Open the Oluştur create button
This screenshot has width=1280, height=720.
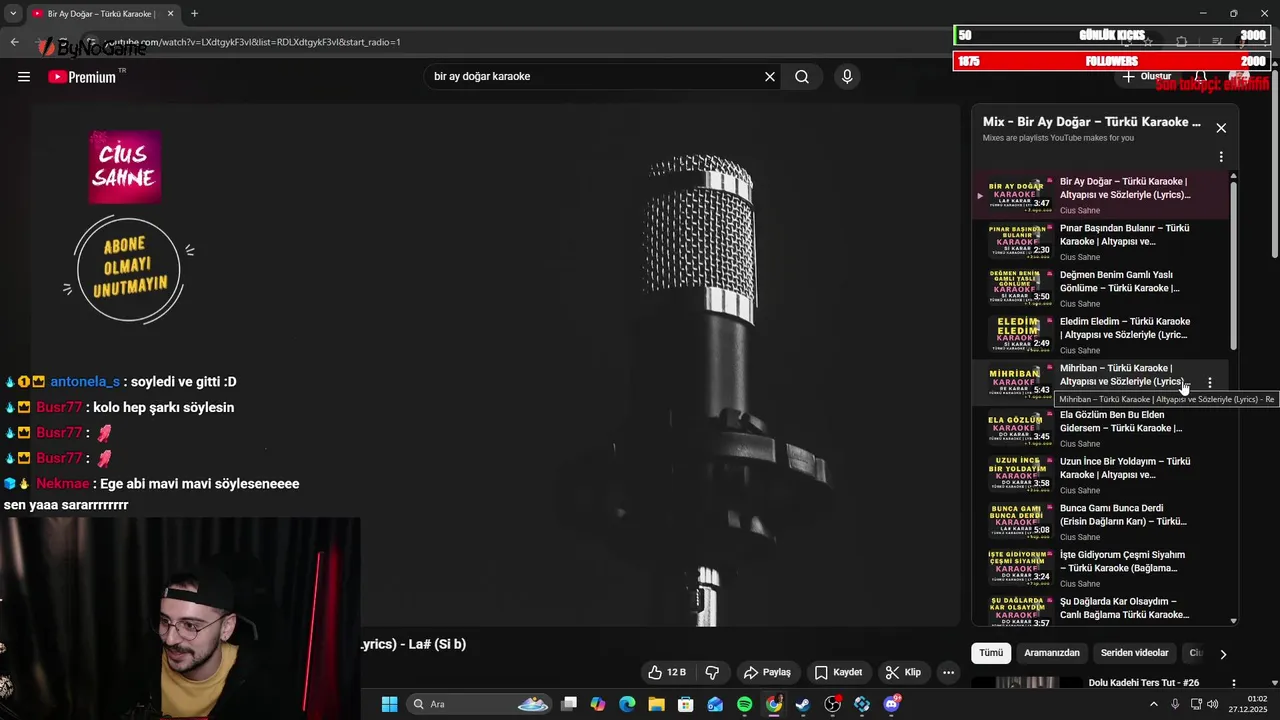pos(1146,77)
